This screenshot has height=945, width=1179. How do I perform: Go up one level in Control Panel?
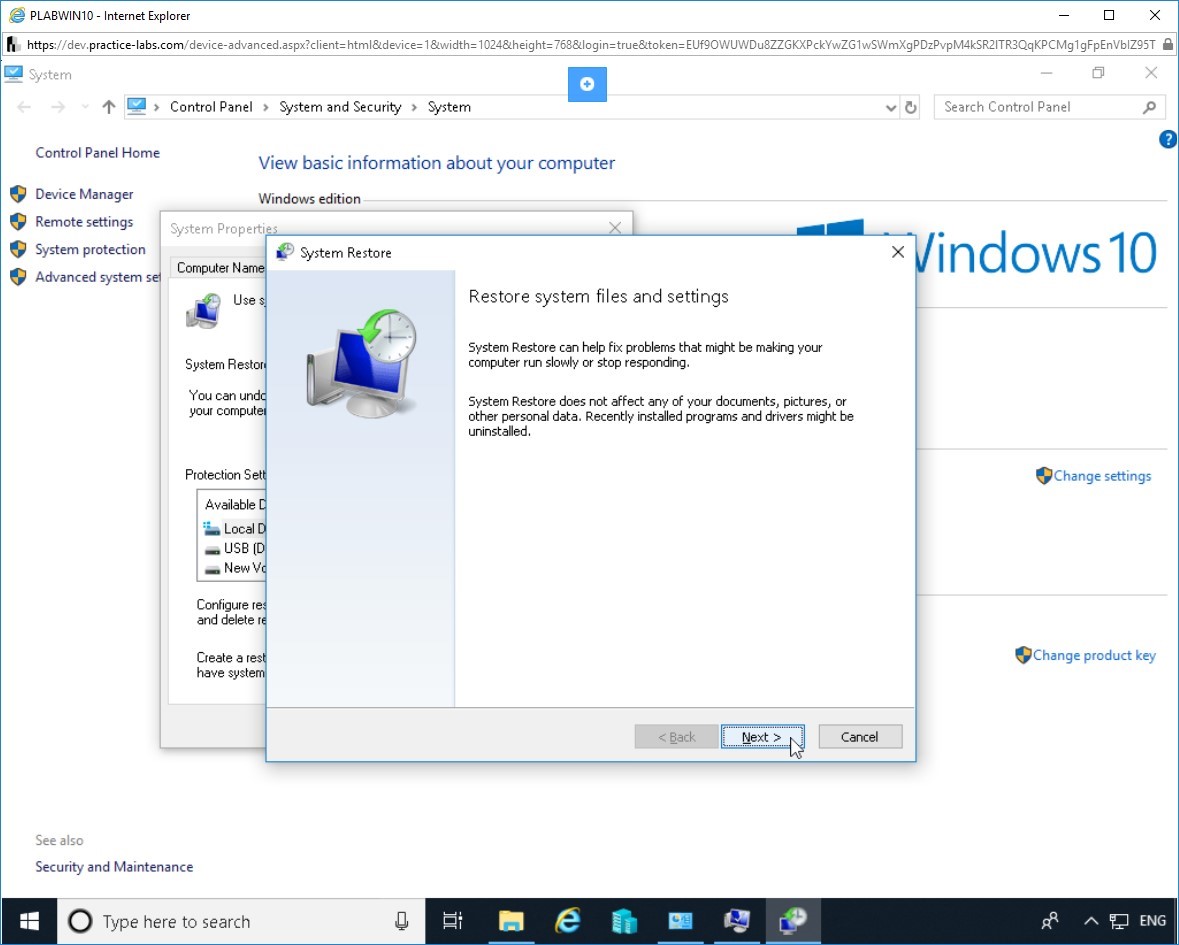coord(109,107)
